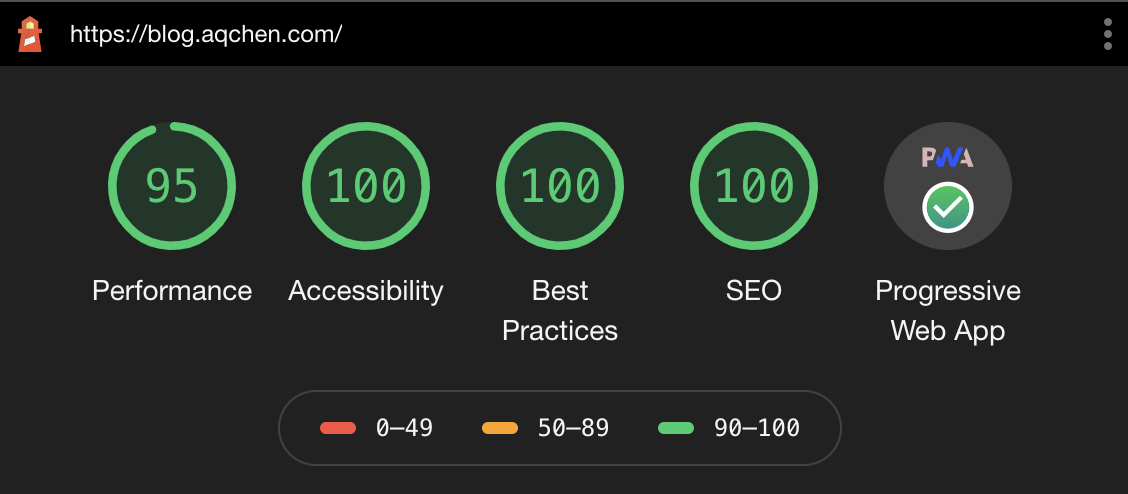Click the PWA logo in the badge

(947, 157)
